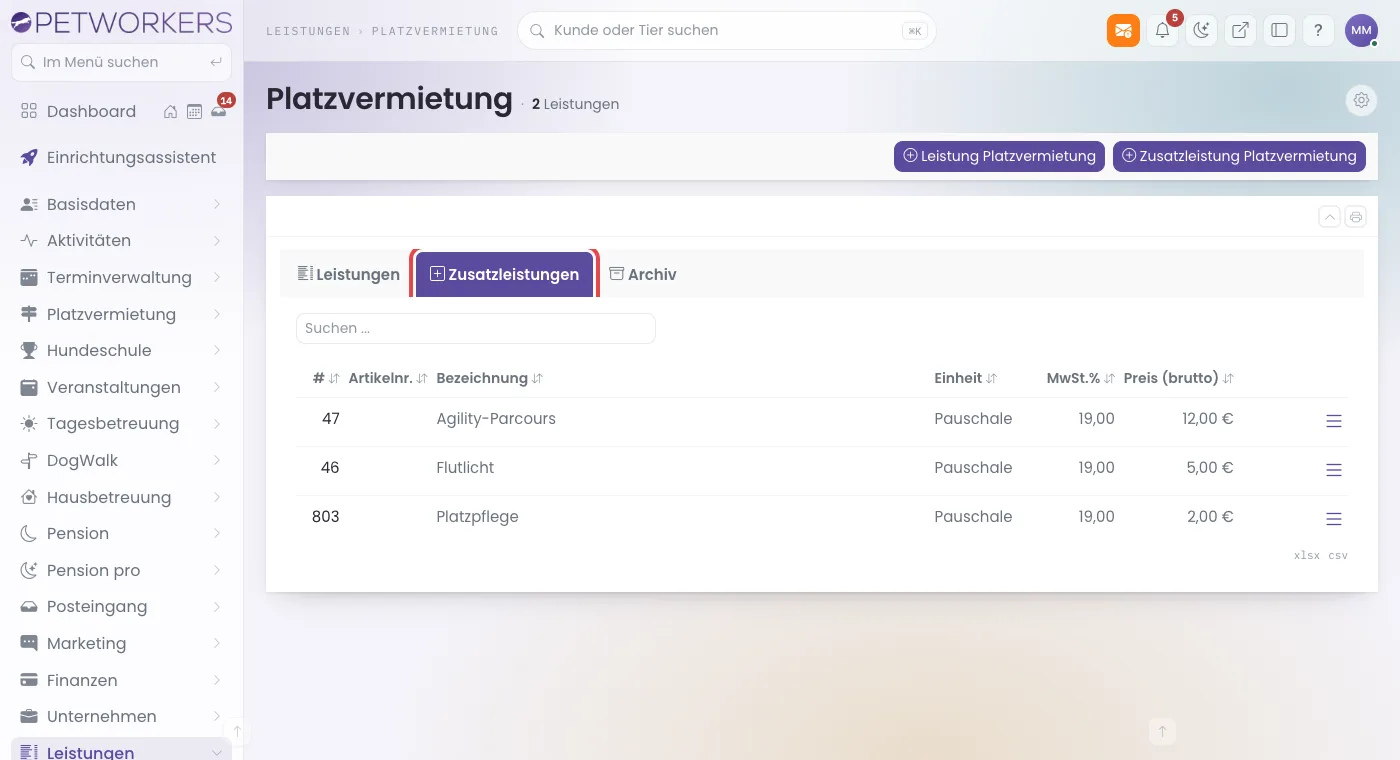Expand the Finanzen sidebar menu

(x=121, y=680)
